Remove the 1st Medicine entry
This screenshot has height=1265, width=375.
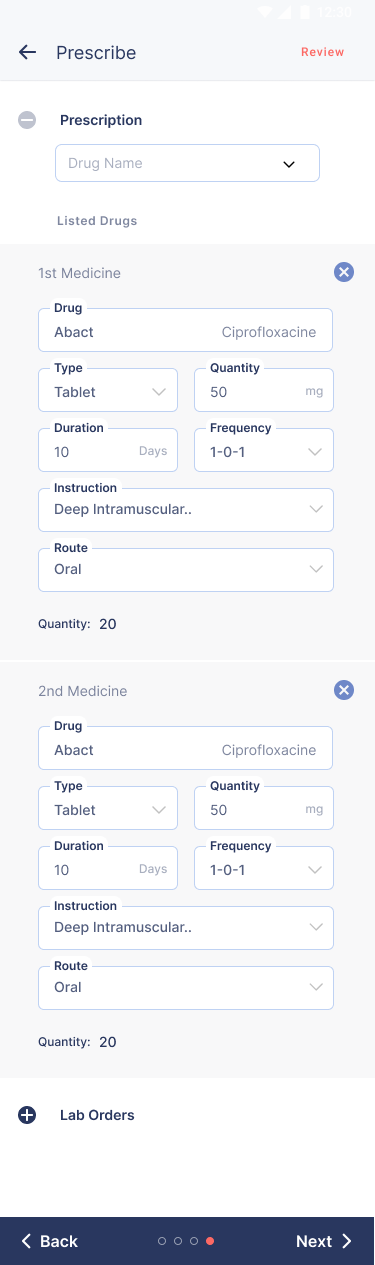(344, 272)
